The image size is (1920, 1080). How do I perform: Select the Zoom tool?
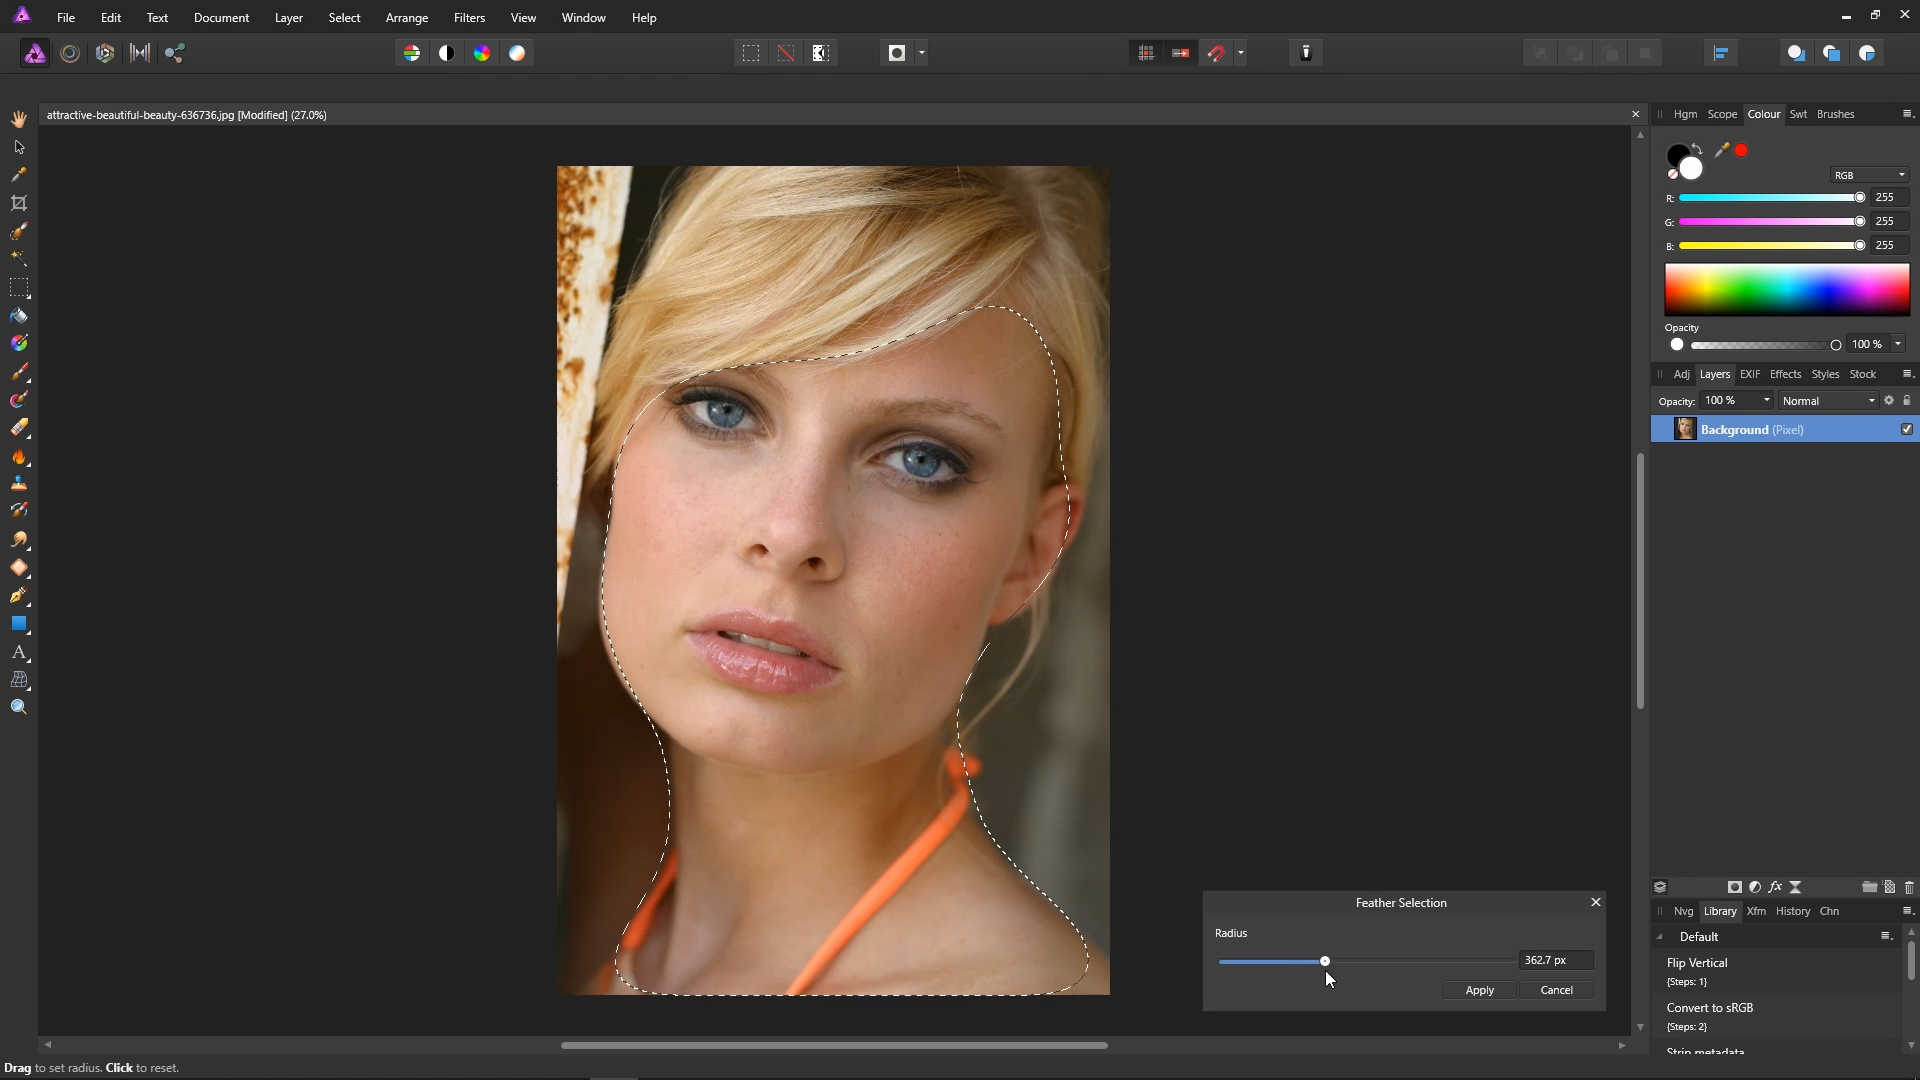[x=19, y=707]
